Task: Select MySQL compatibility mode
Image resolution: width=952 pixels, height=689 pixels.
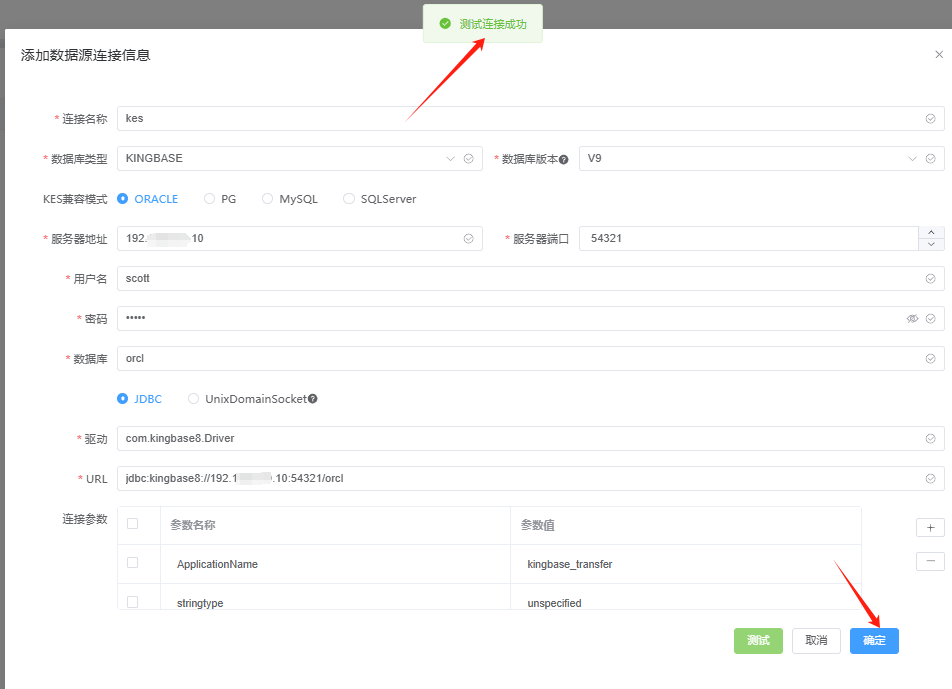Action: click(290, 199)
